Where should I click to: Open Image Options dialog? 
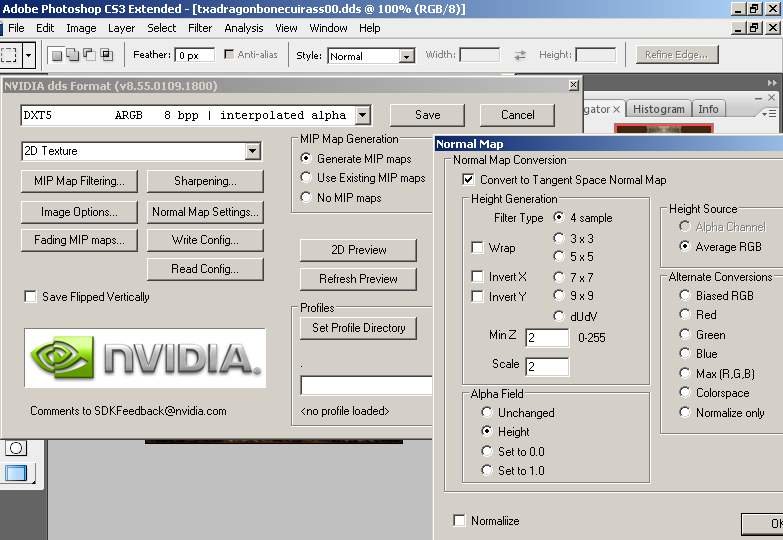79,212
